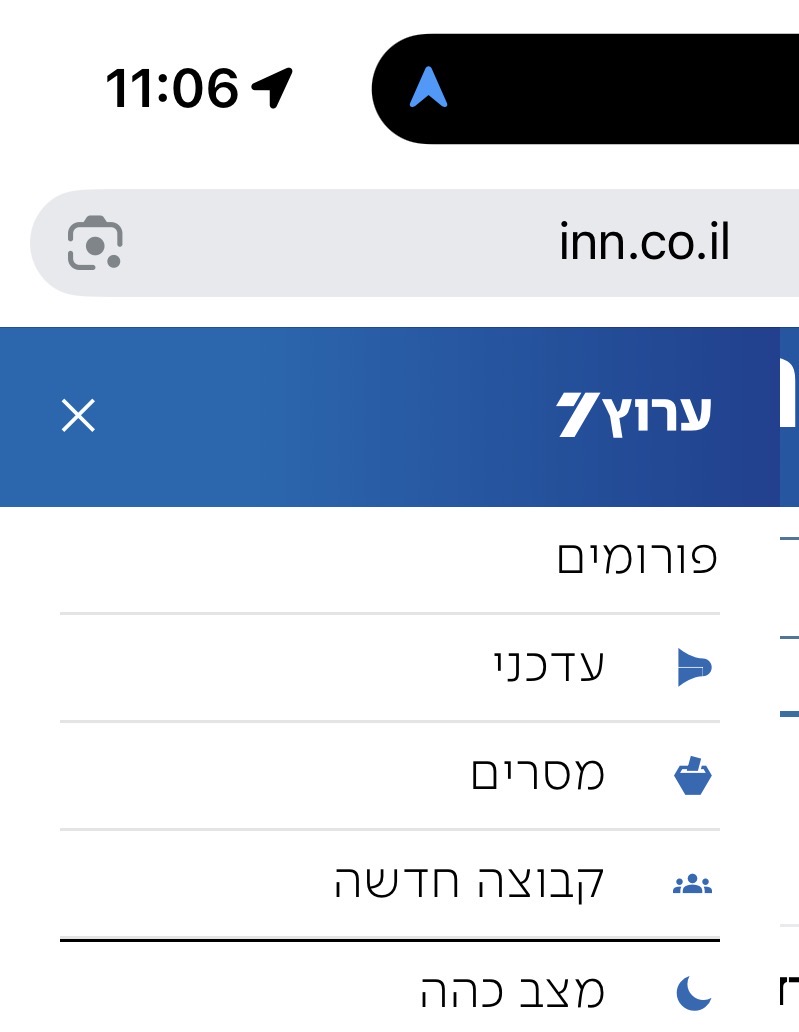This screenshot has height=1032, width=799.
Task: Tap the partially hidden page logo behind menu
Action: click(789, 390)
